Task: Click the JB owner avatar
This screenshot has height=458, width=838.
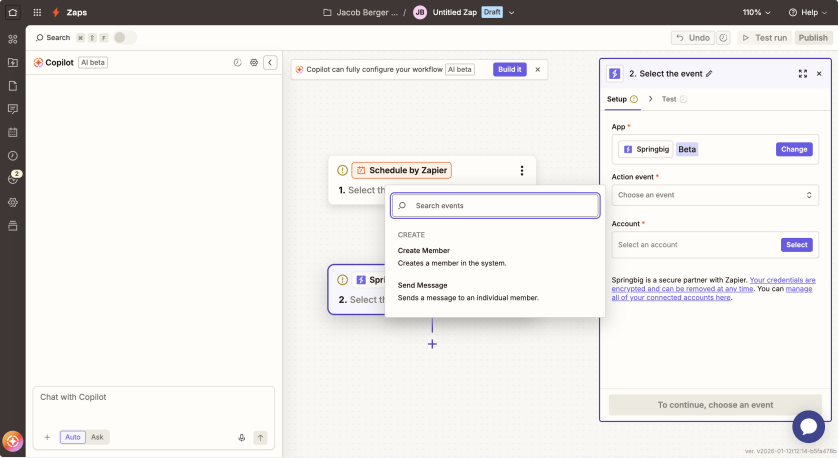Action: (x=420, y=12)
